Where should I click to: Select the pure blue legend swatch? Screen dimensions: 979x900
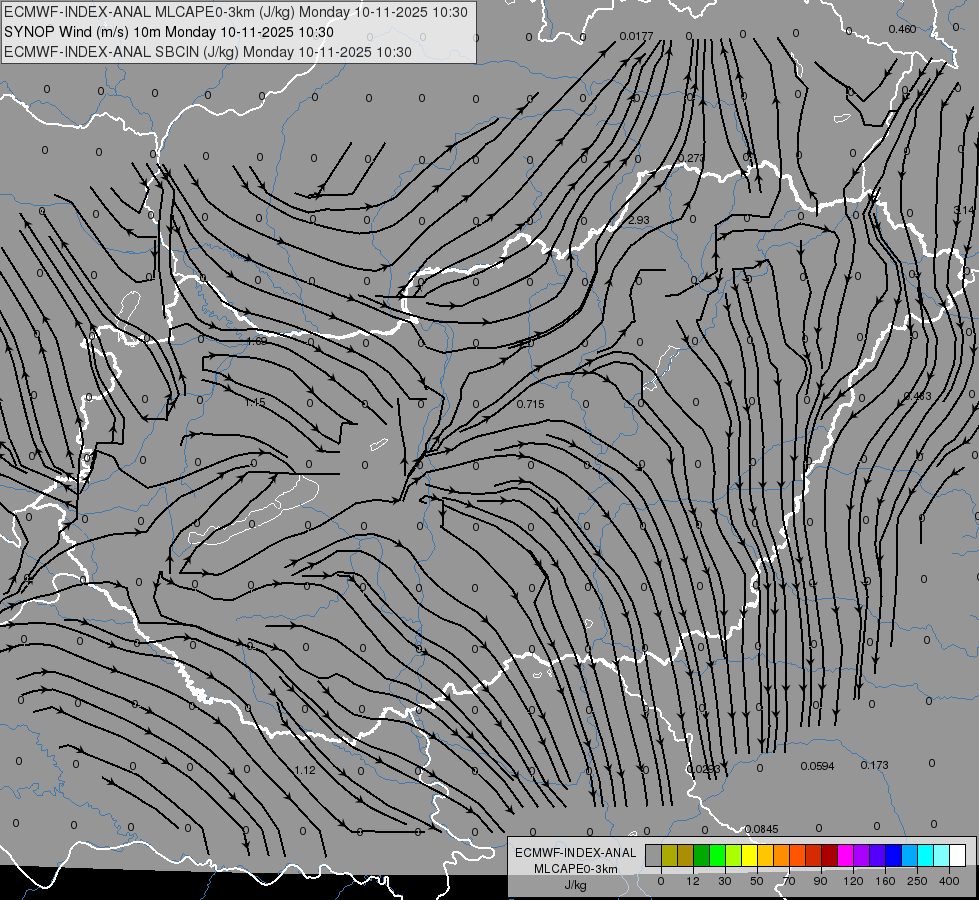pos(893,855)
